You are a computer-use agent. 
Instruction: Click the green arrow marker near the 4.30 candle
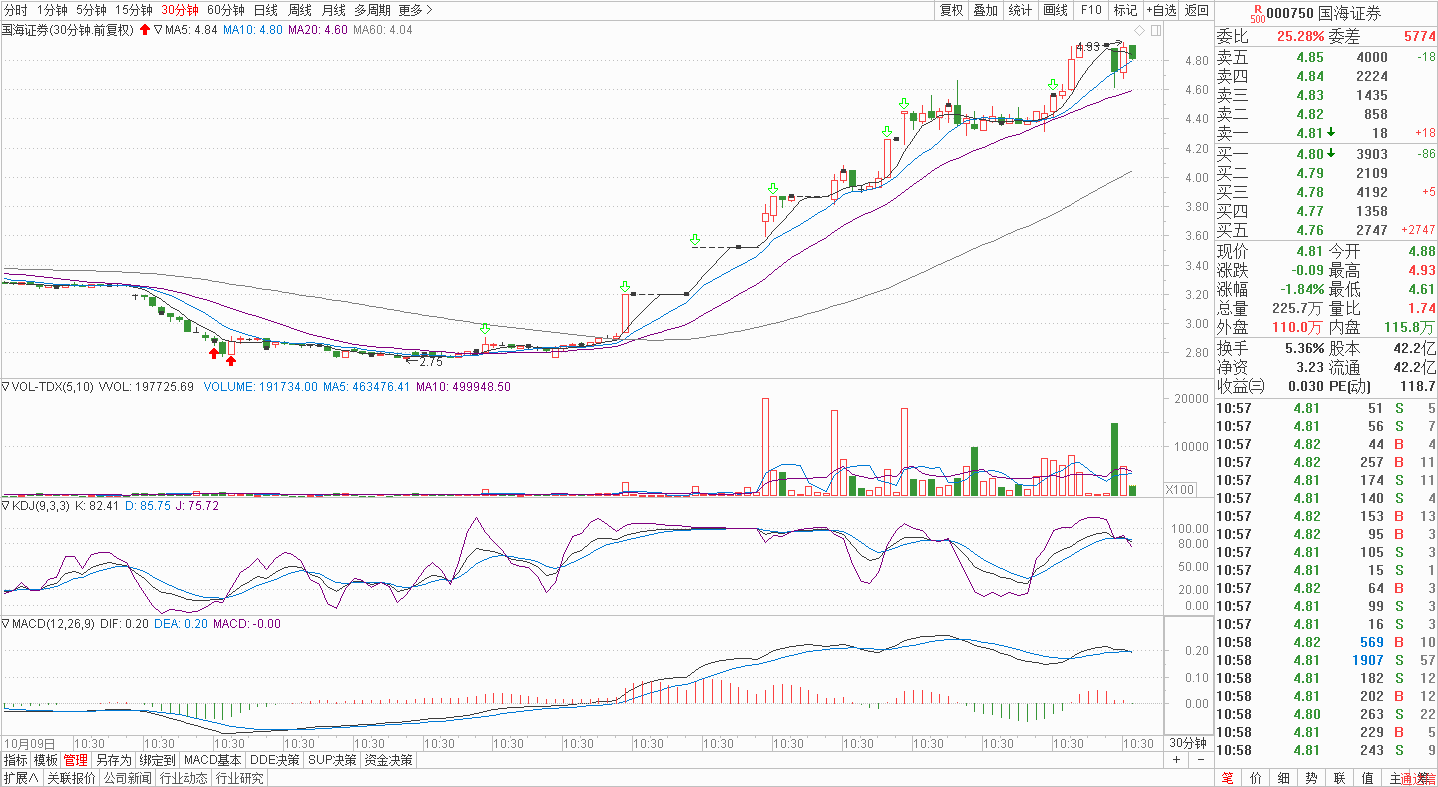click(886, 132)
